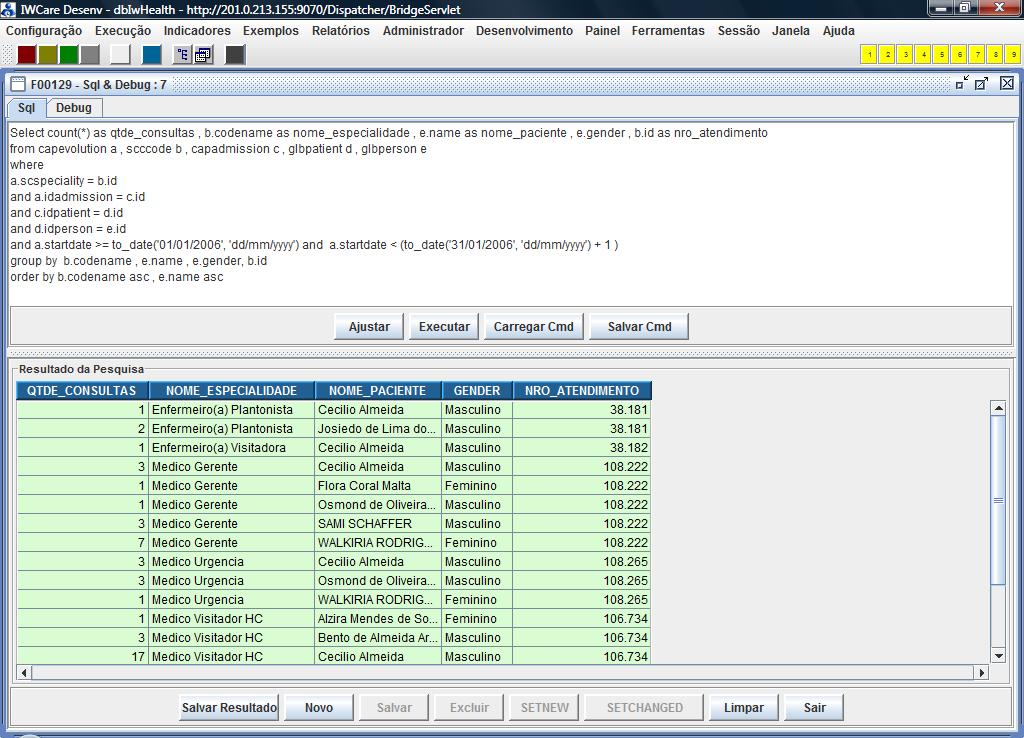Click yellow shortcut button 6

coord(959,55)
